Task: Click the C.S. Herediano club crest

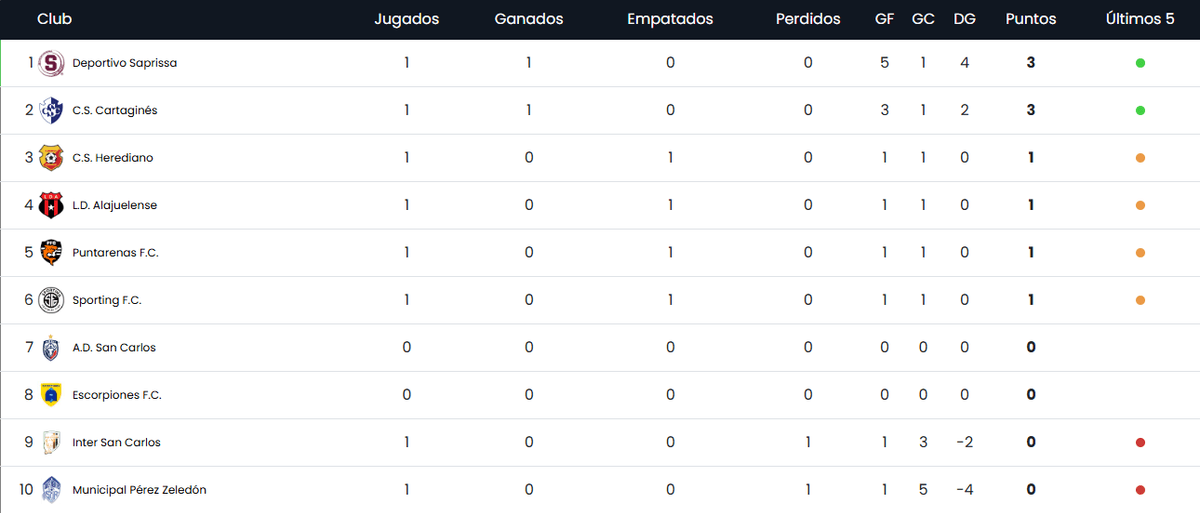Action: point(51,158)
